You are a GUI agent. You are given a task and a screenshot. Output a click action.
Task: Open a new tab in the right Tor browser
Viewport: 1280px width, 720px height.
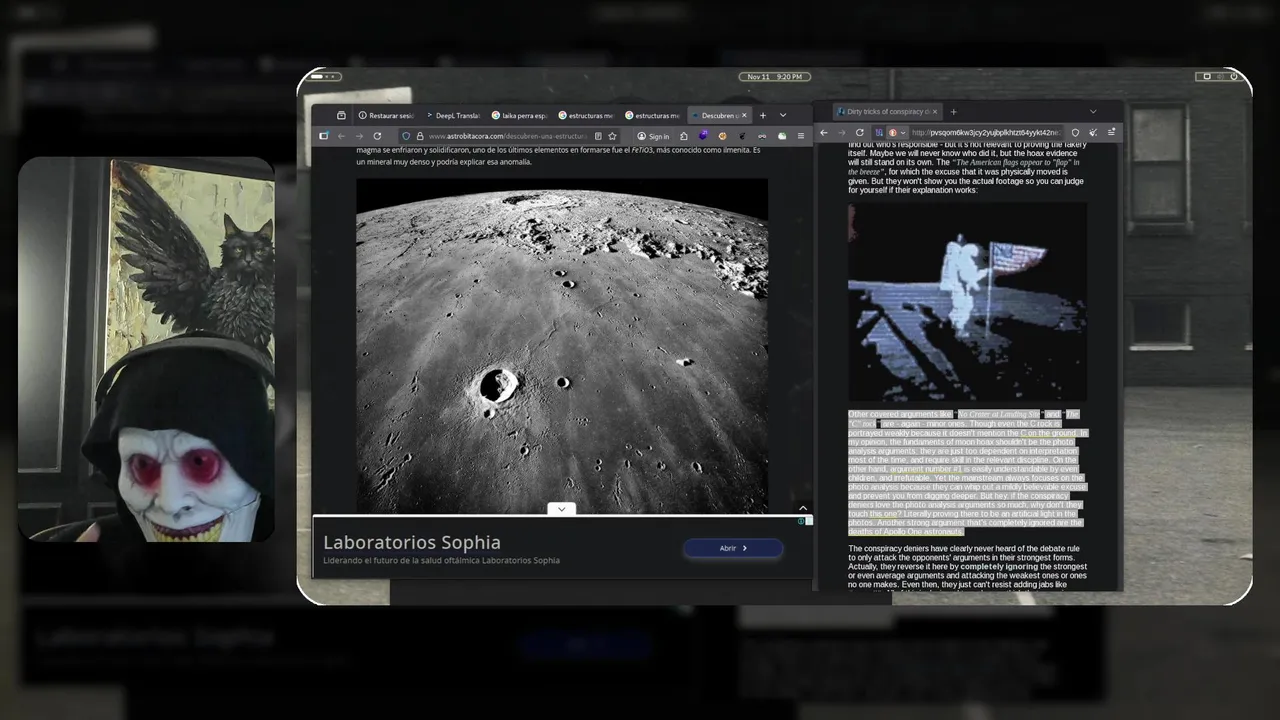pyautogui.click(x=953, y=111)
